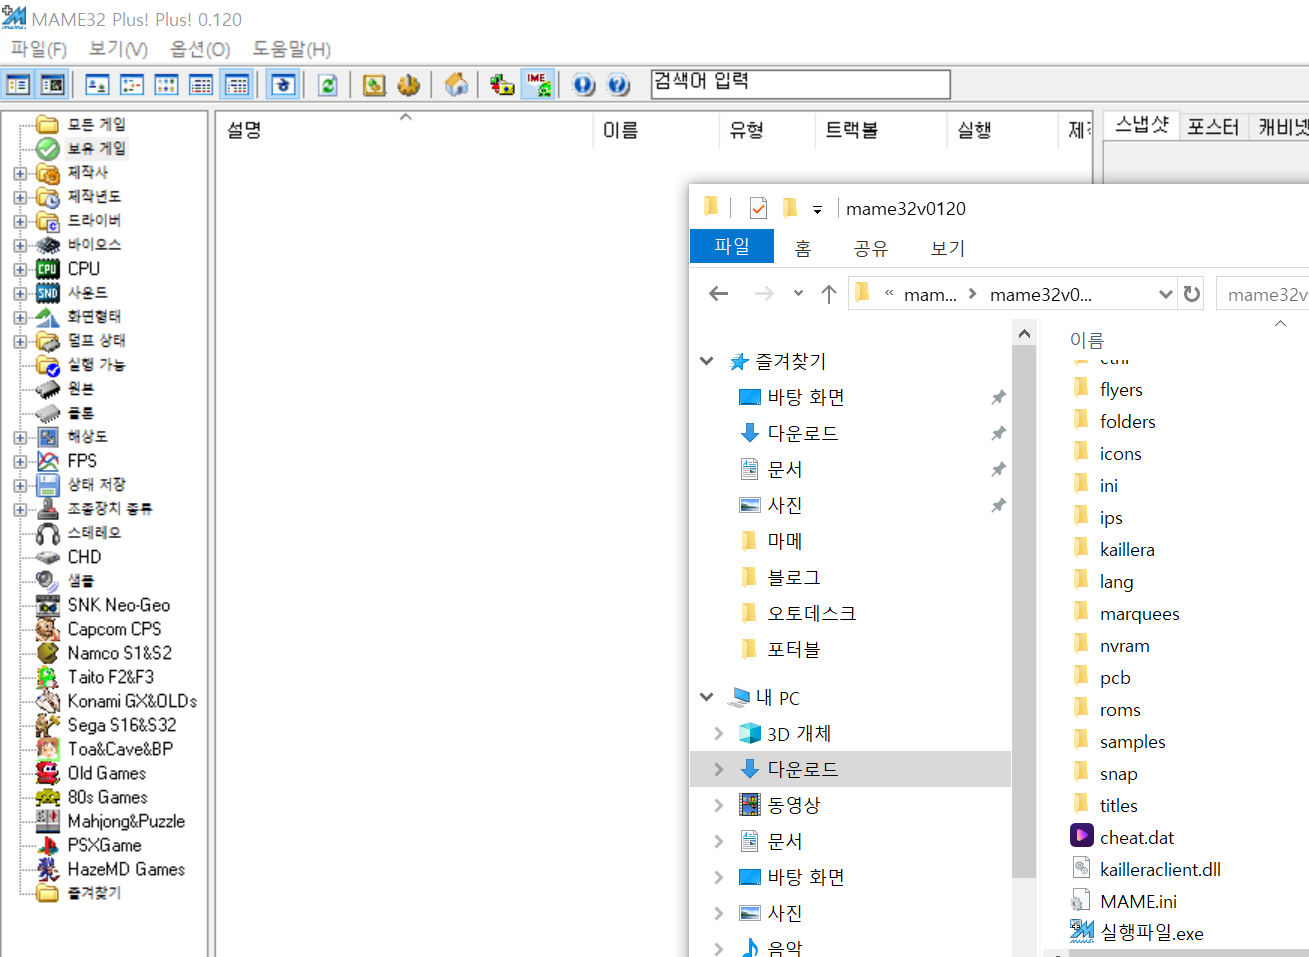The height and width of the screenshot is (957, 1309).
Task: Open the 공유 ribbon tab in Explorer
Action: (871, 248)
